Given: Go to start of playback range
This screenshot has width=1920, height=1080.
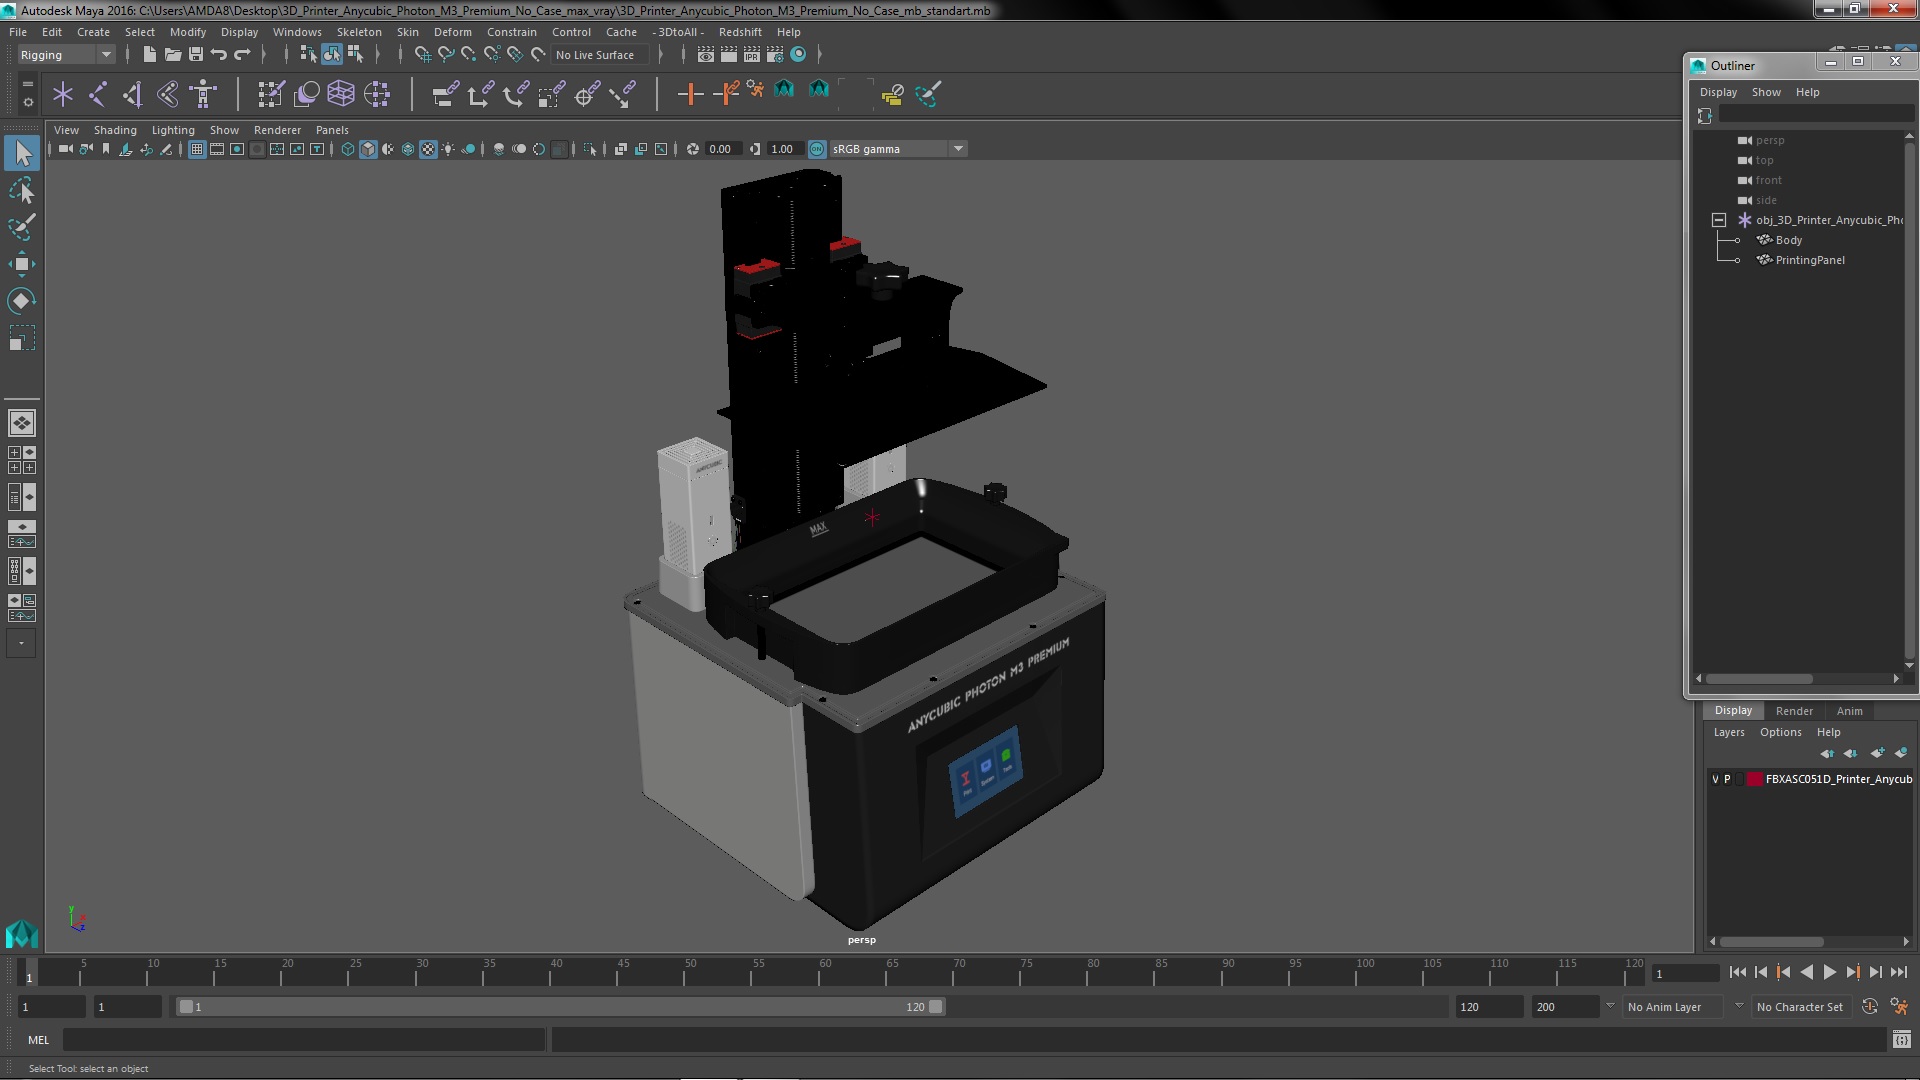Looking at the screenshot, I should [x=1737, y=972].
